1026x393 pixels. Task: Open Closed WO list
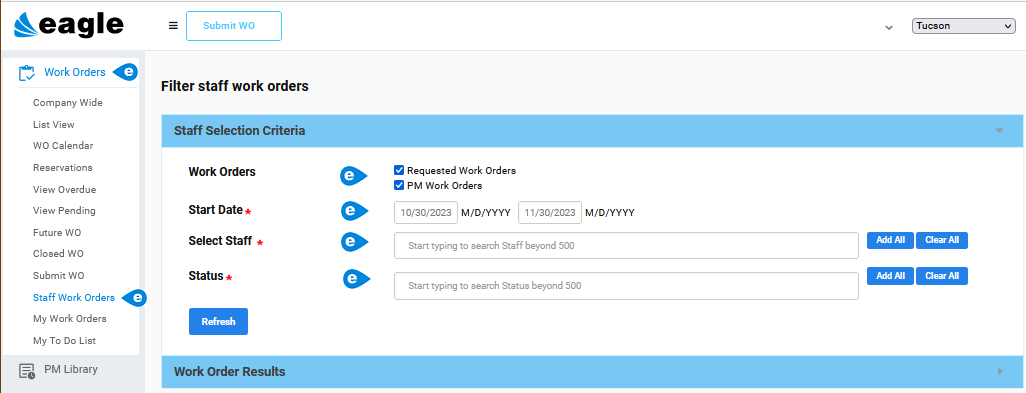click(58, 254)
